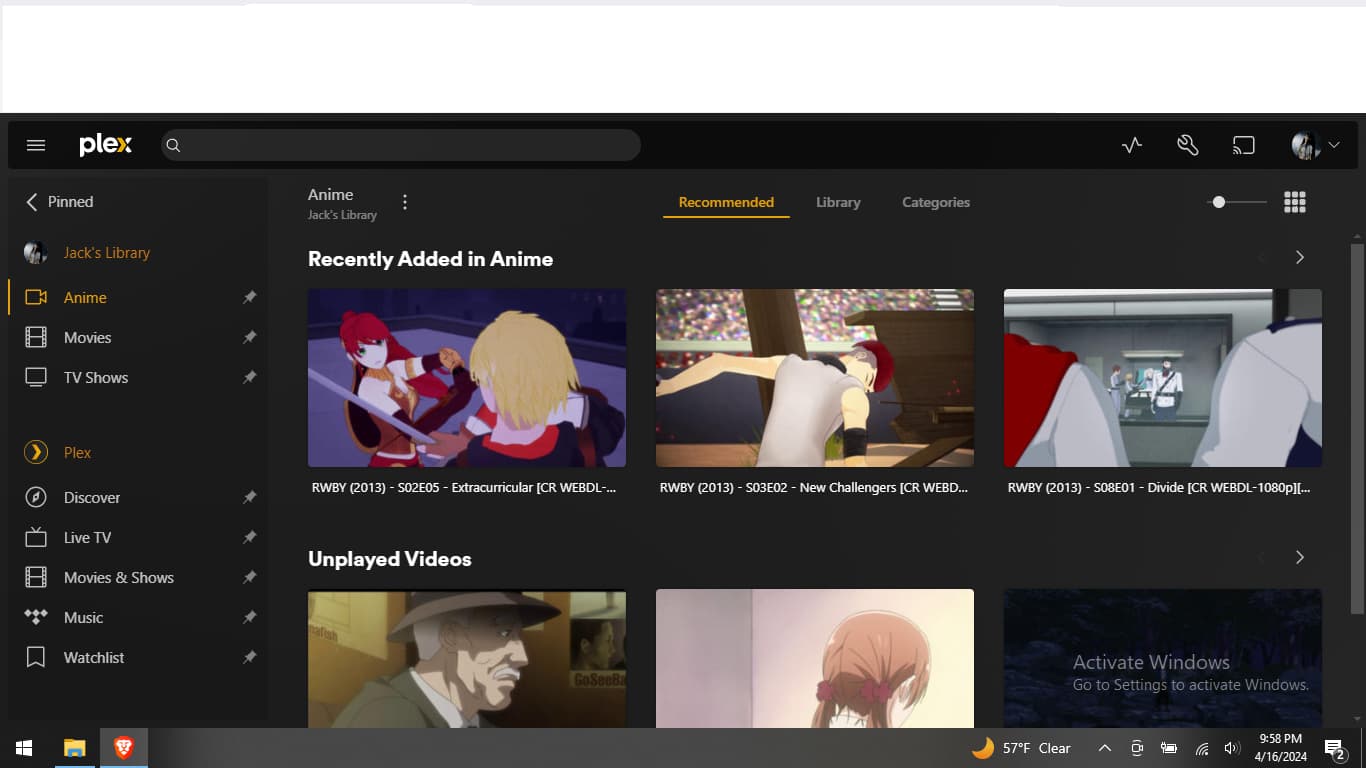This screenshot has height=768, width=1366.
Task: Open Discover in the sidebar
Action: click(x=92, y=497)
